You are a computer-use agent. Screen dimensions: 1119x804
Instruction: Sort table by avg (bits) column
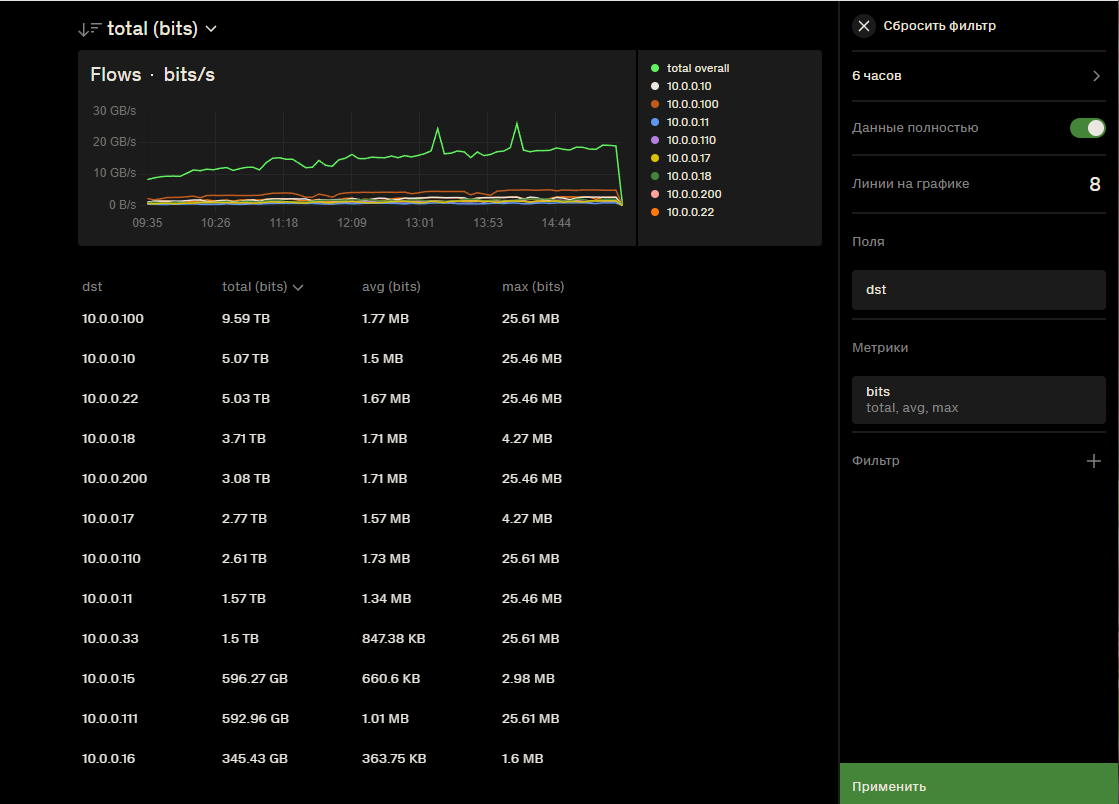[x=391, y=287]
